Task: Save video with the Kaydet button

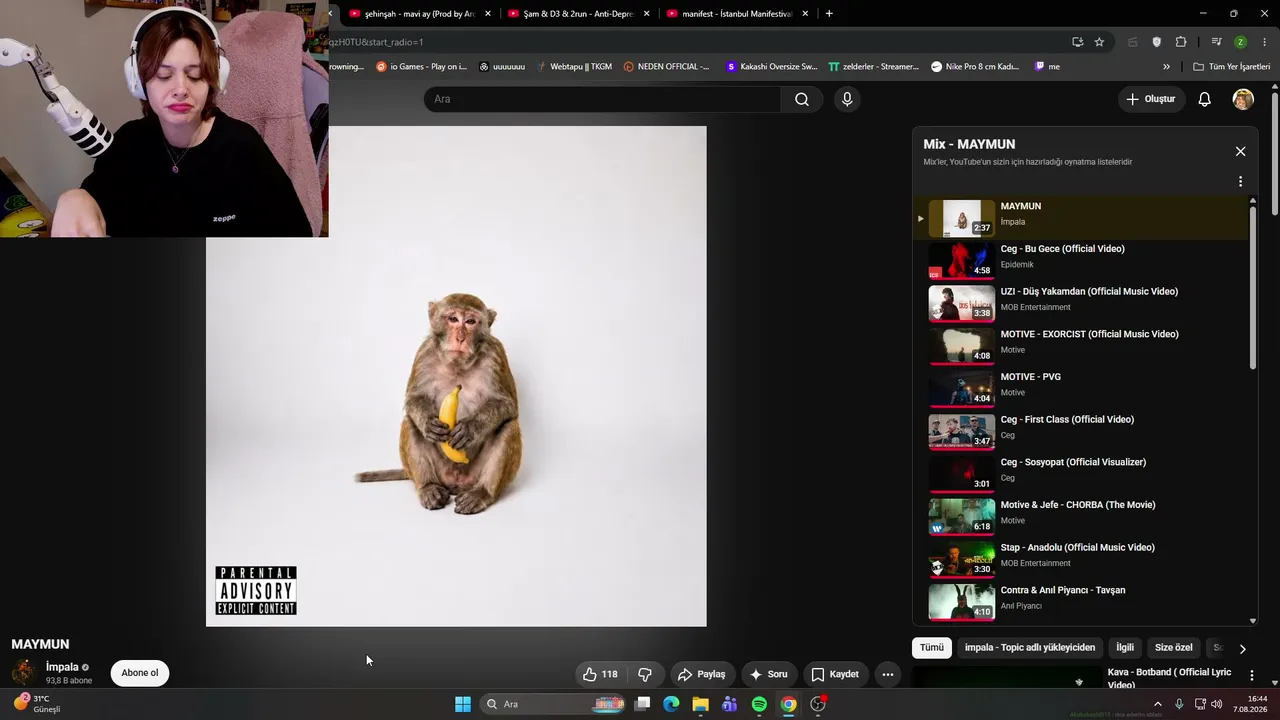Action: [835, 674]
